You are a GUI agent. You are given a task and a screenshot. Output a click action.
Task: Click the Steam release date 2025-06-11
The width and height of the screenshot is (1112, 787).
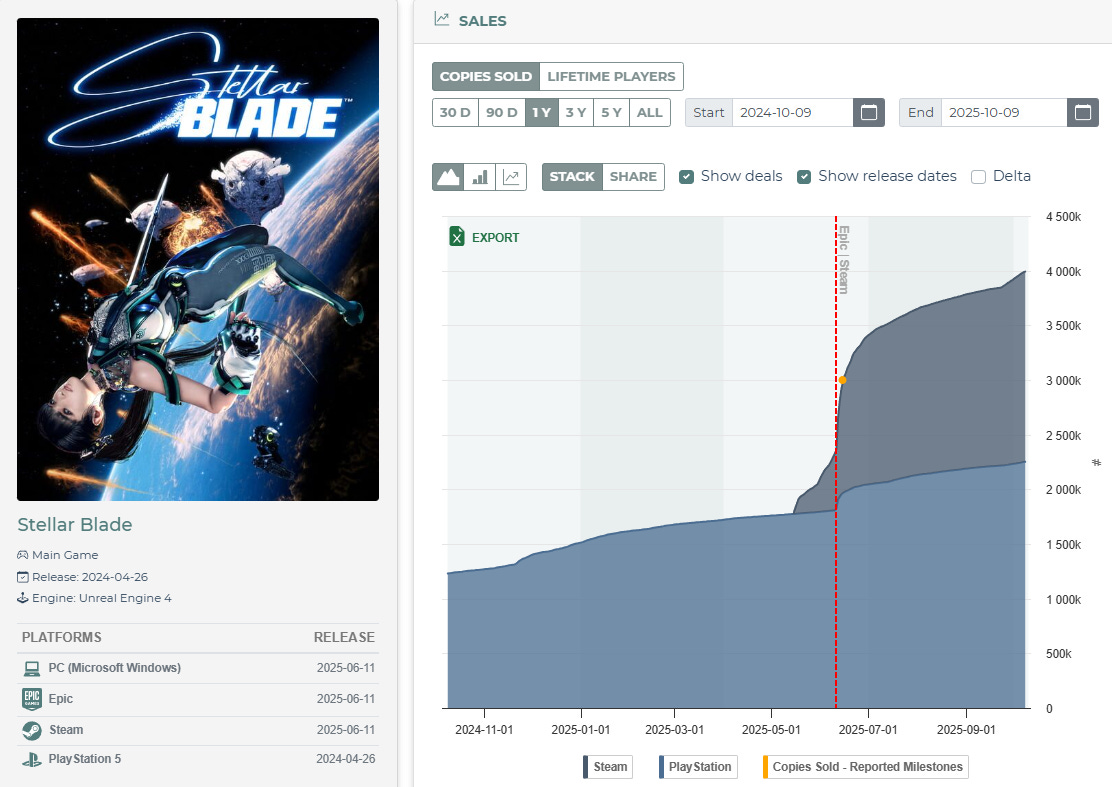(x=346, y=730)
